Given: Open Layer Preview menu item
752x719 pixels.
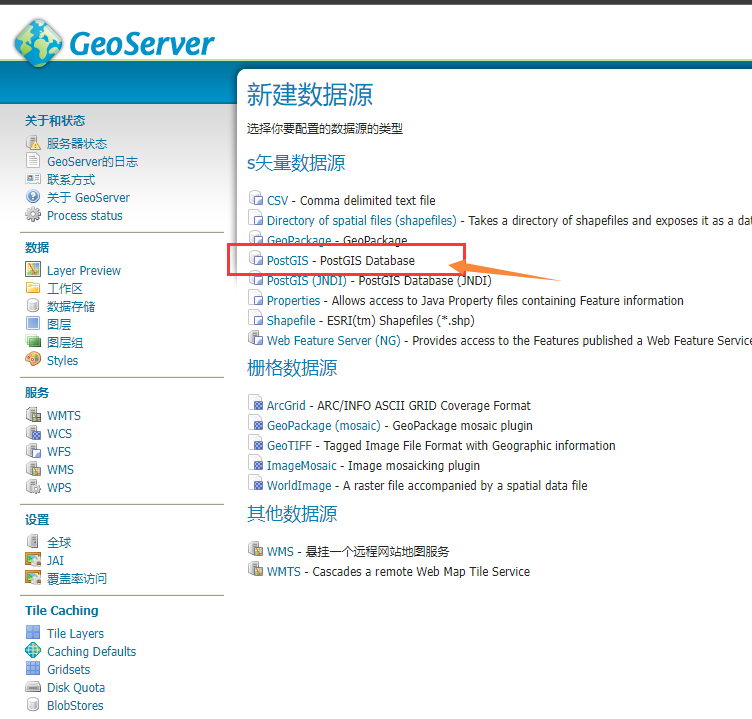Looking at the screenshot, I should click(x=83, y=271).
